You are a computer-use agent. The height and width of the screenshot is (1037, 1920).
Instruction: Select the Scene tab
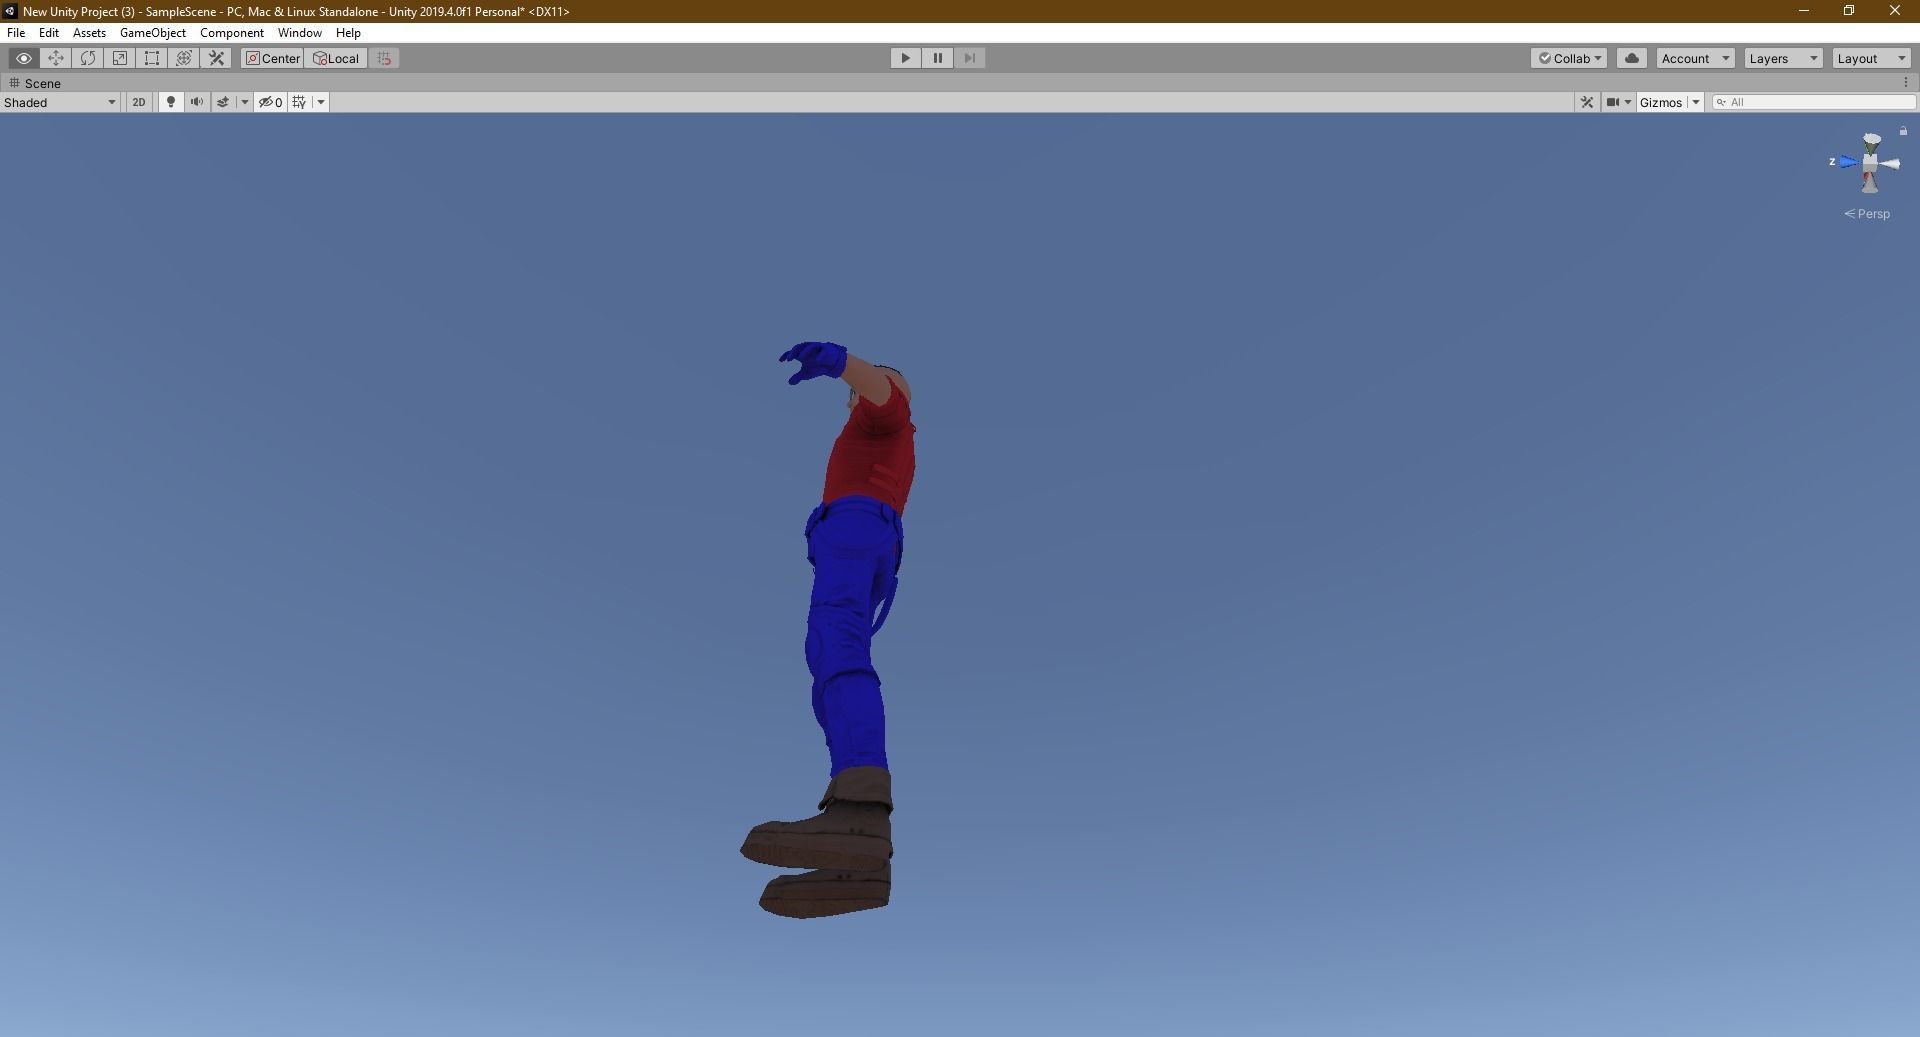[x=35, y=83]
